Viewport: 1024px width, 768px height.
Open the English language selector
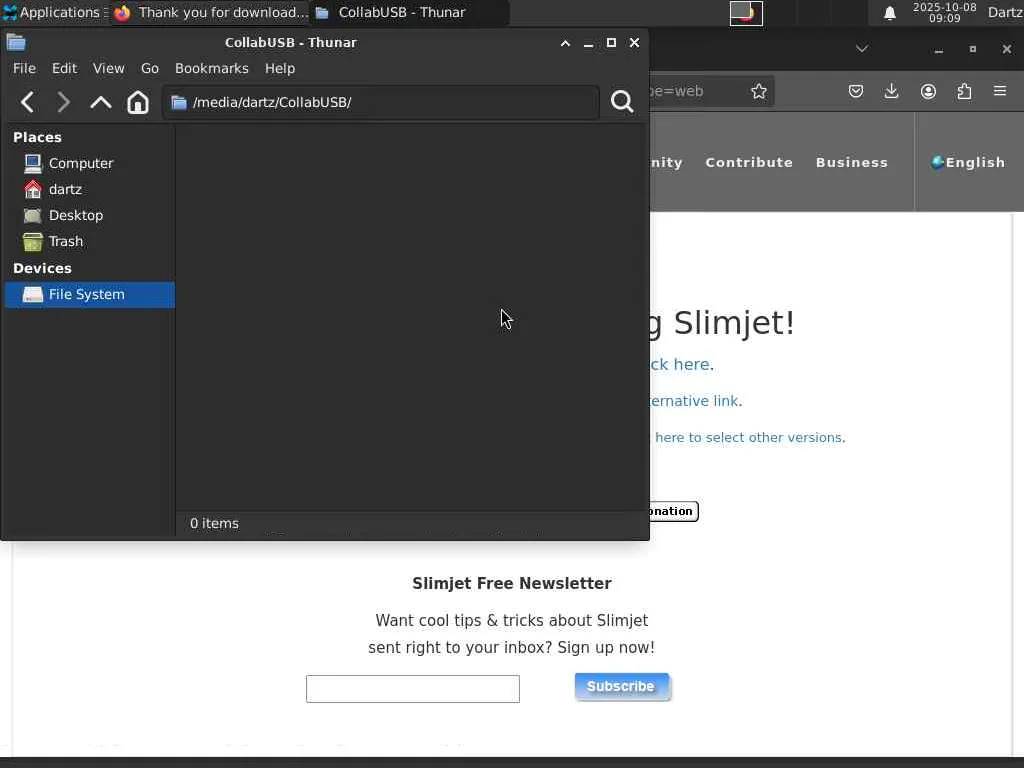click(x=968, y=163)
